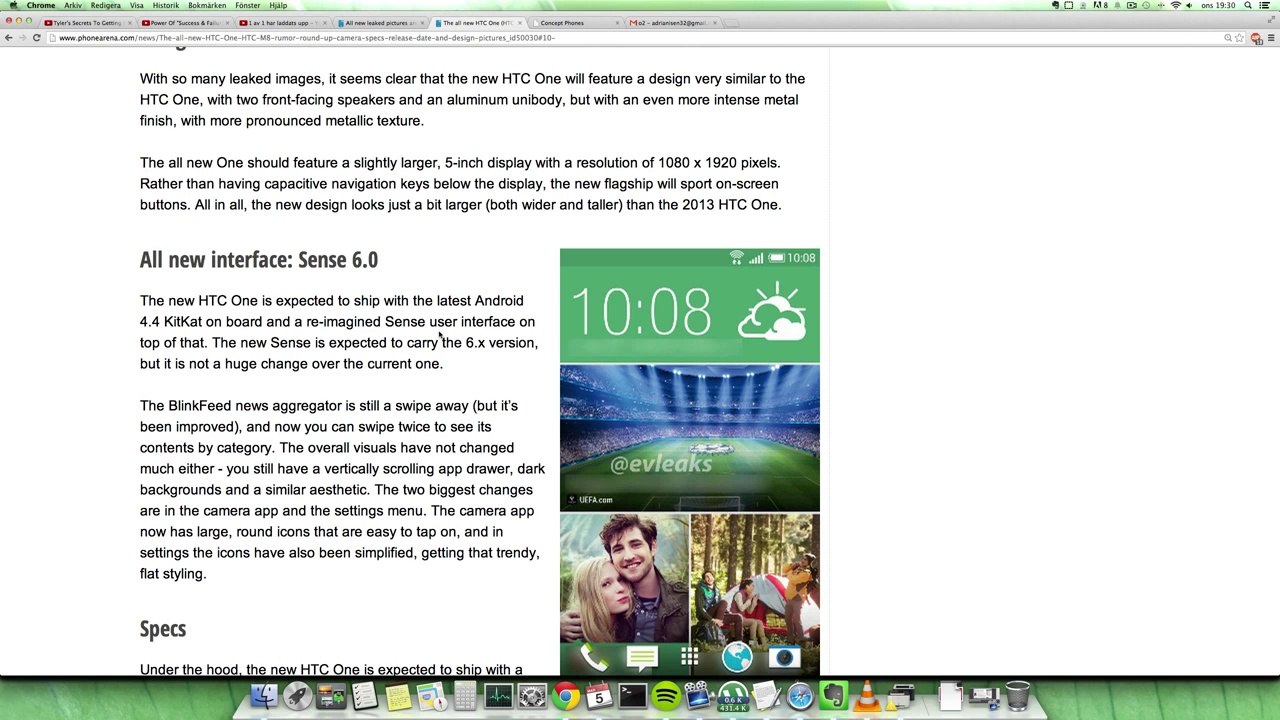Open the Visa menu
Viewport: 1280px width, 720px height.
coord(137,5)
